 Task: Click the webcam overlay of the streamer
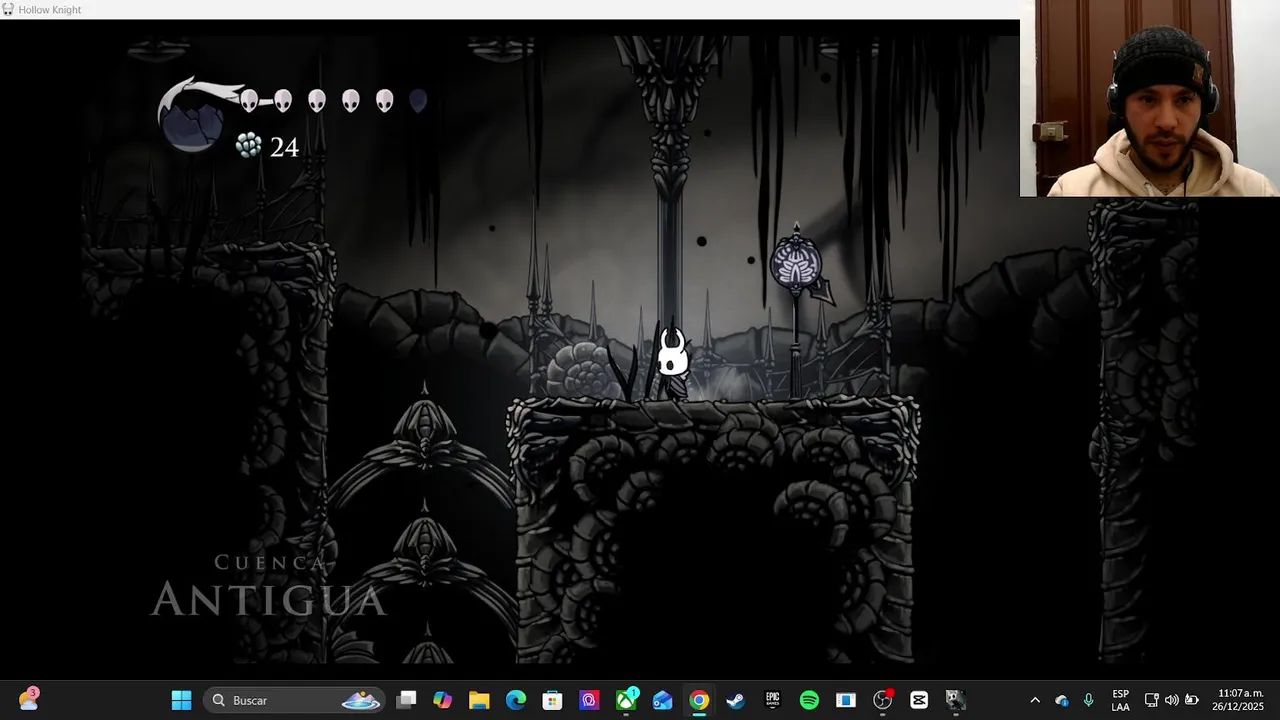point(1150,98)
